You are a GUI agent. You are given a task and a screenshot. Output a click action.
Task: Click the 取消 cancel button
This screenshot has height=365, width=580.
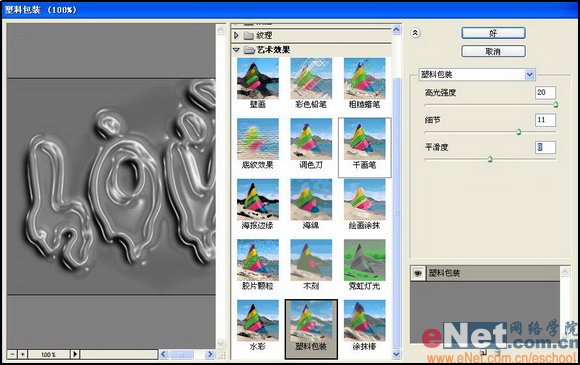tap(493, 51)
